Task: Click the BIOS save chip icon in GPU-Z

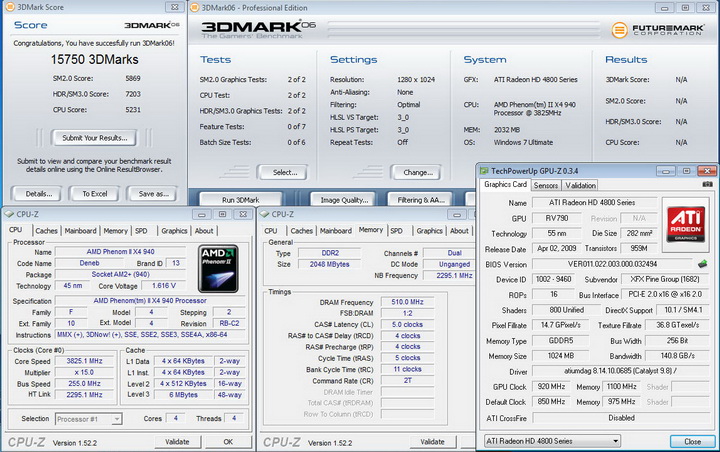Action: [x=703, y=264]
